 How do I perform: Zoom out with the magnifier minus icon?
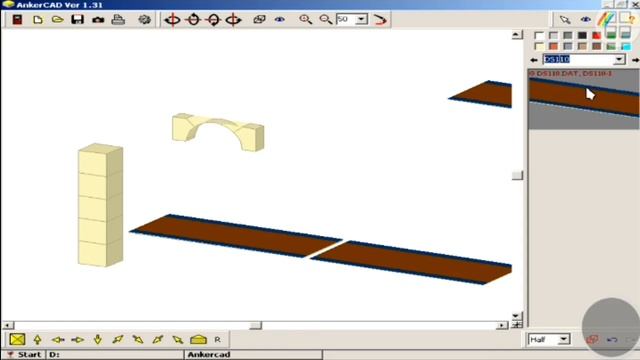coord(325,19)
